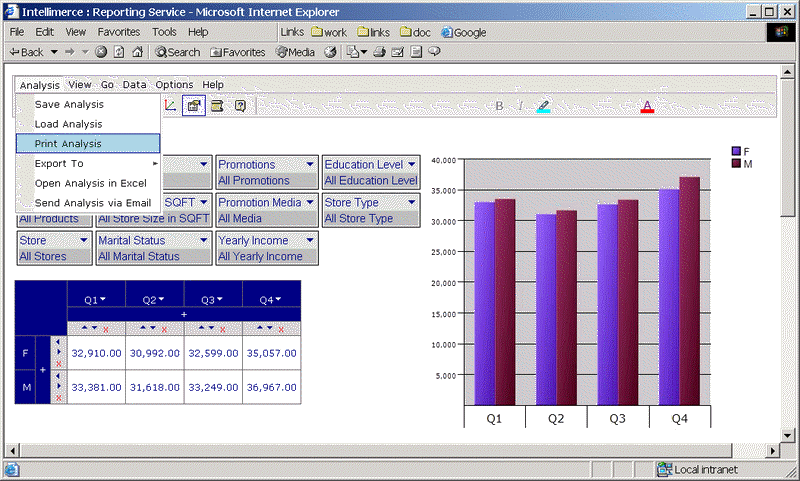Remove row M using its red x
The height and width of the screenshot is (481, 800).
click(x=59, y=397)
